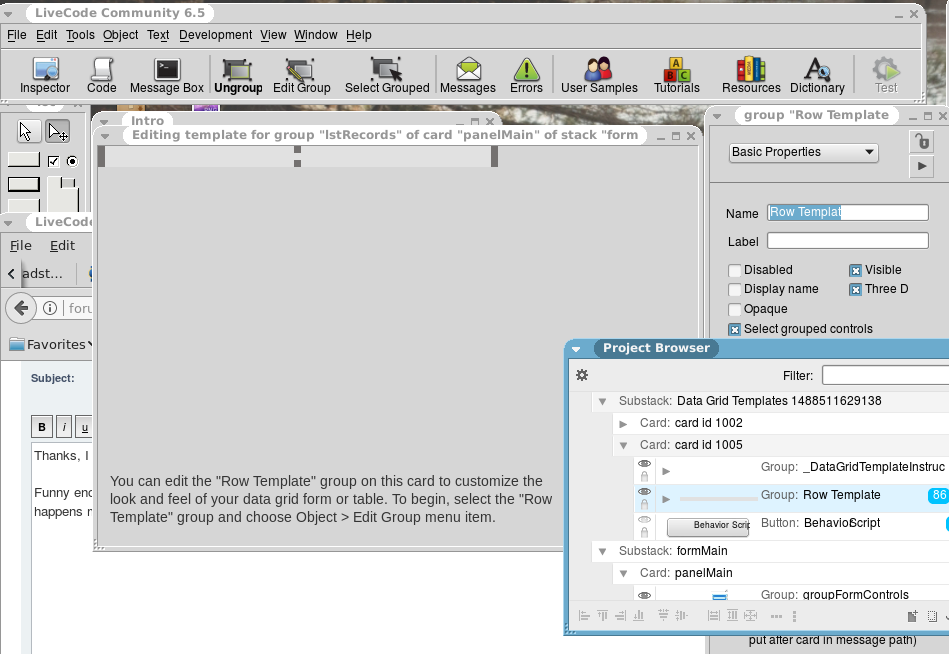Click the Code toolbar icon
Viewport: 949px width, 654px height.
click(x=101, y=75)
